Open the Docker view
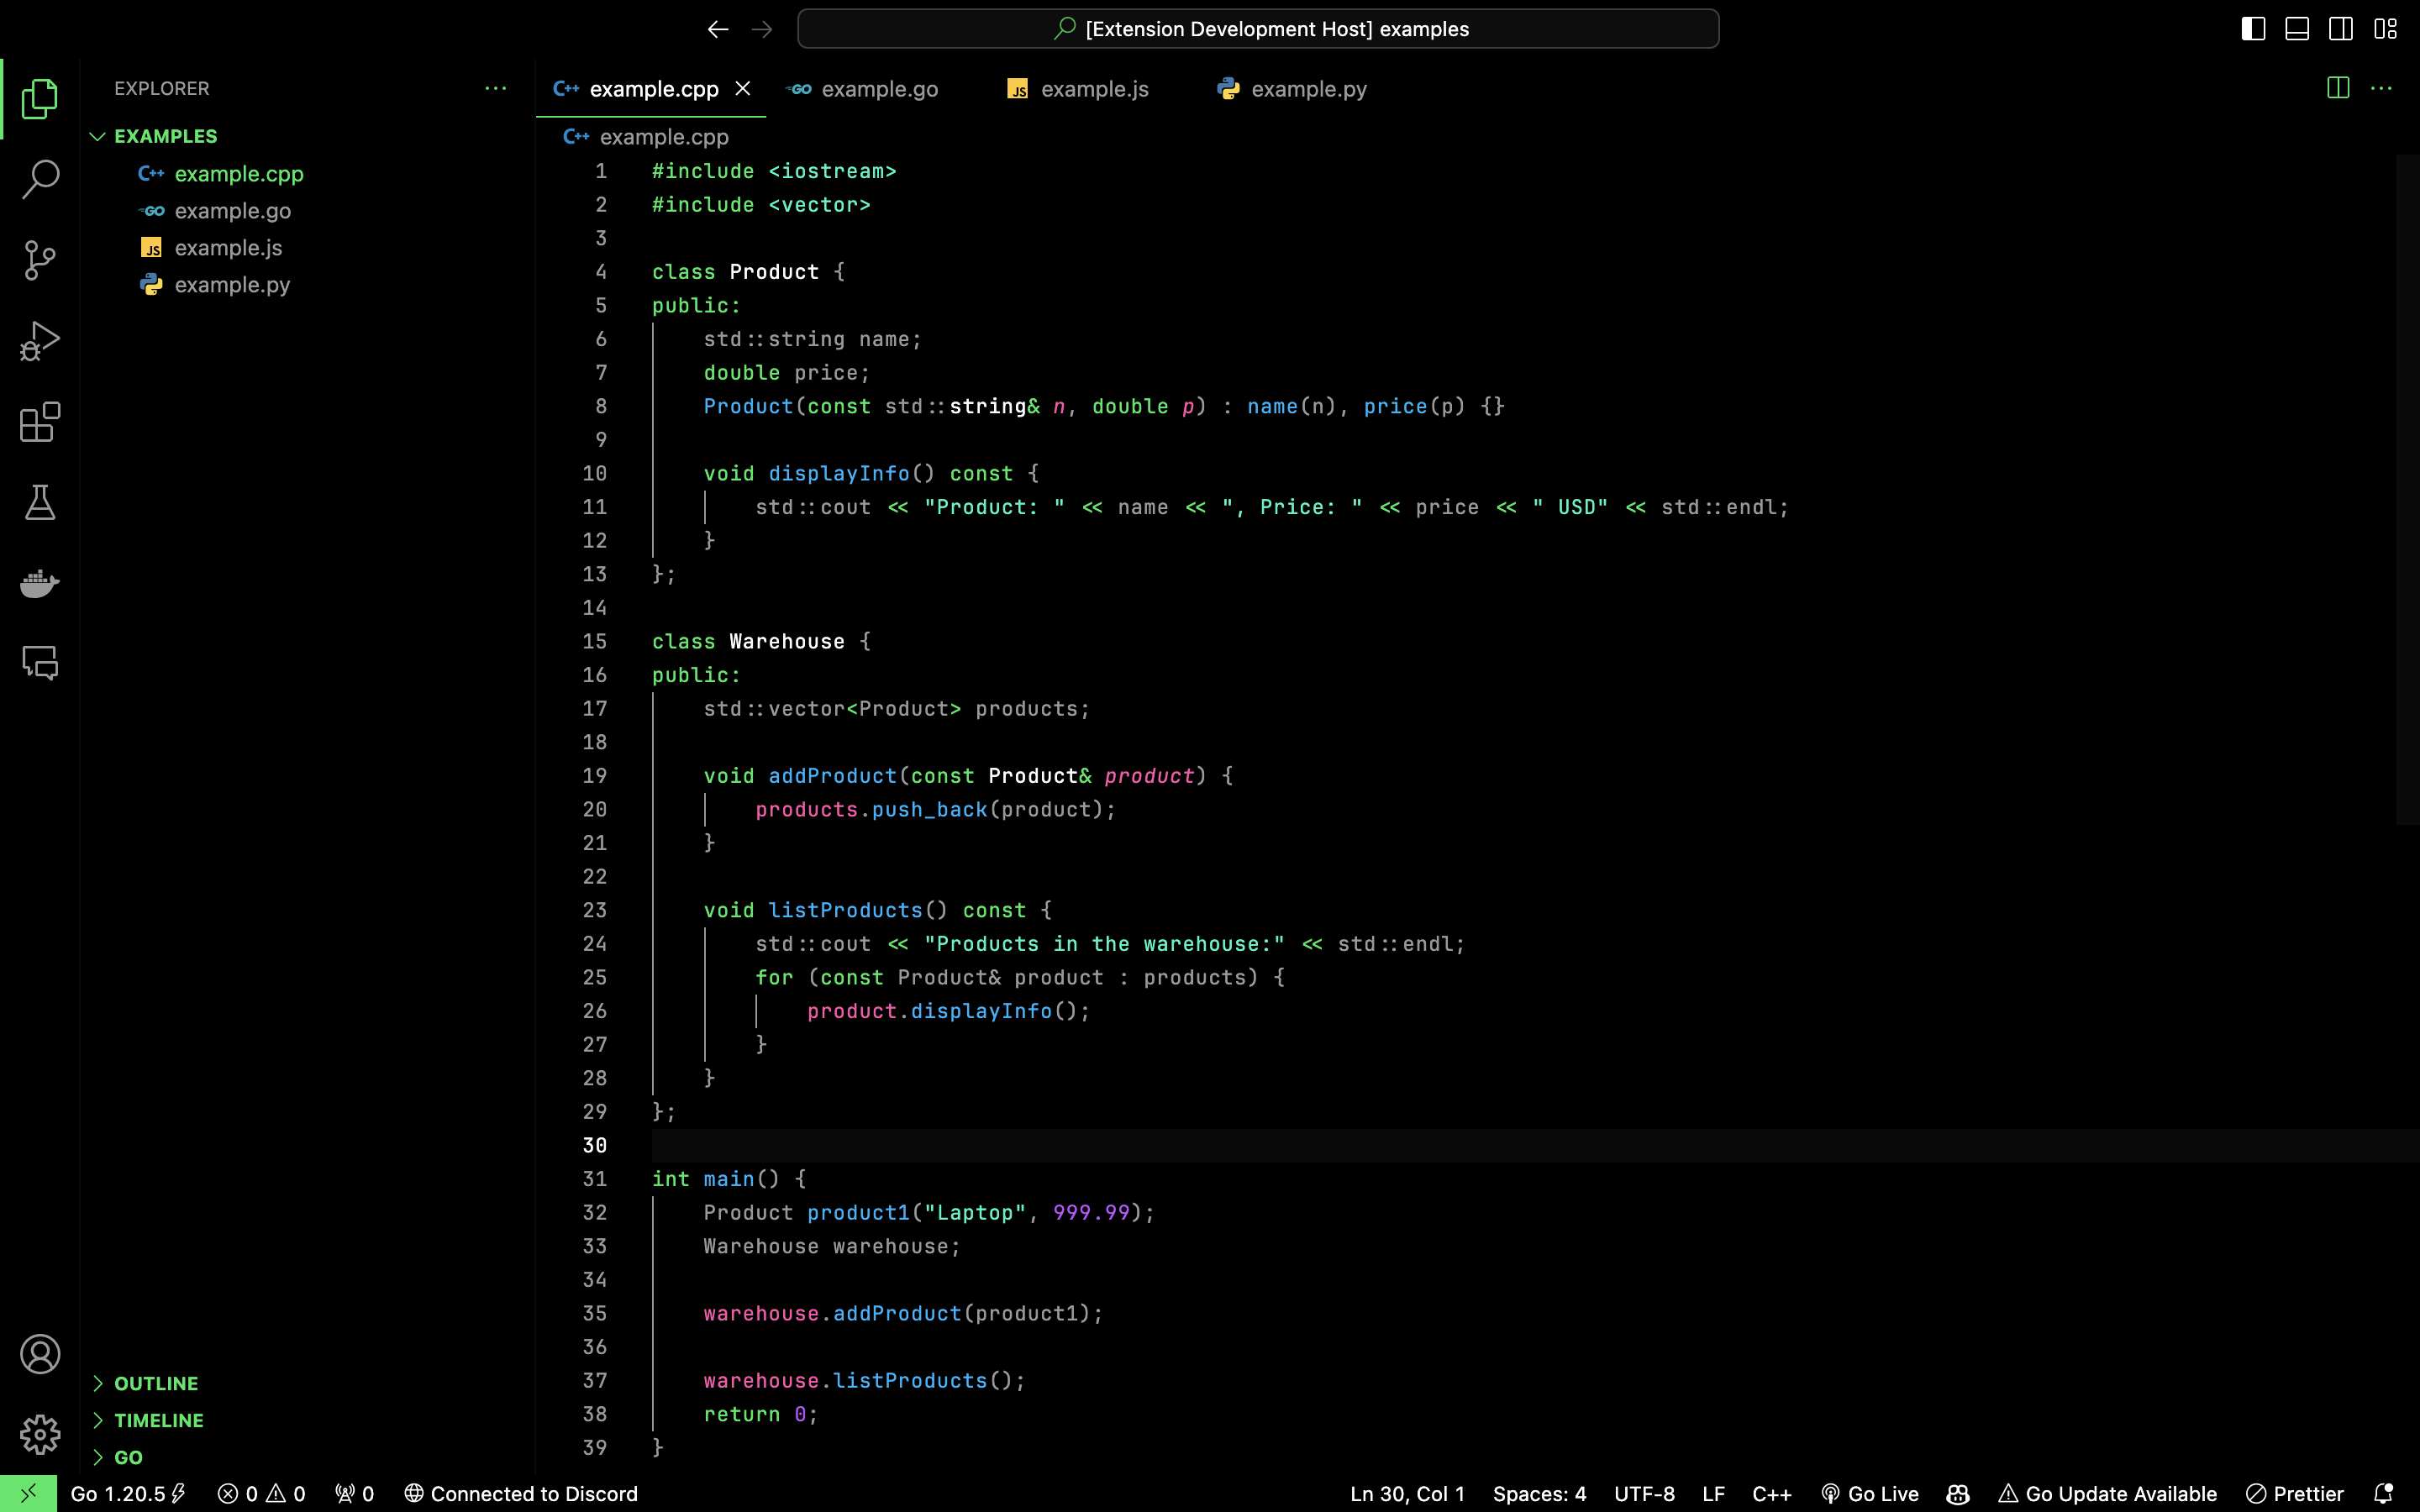This screenshot has width=2420, height=1512. 40,583
